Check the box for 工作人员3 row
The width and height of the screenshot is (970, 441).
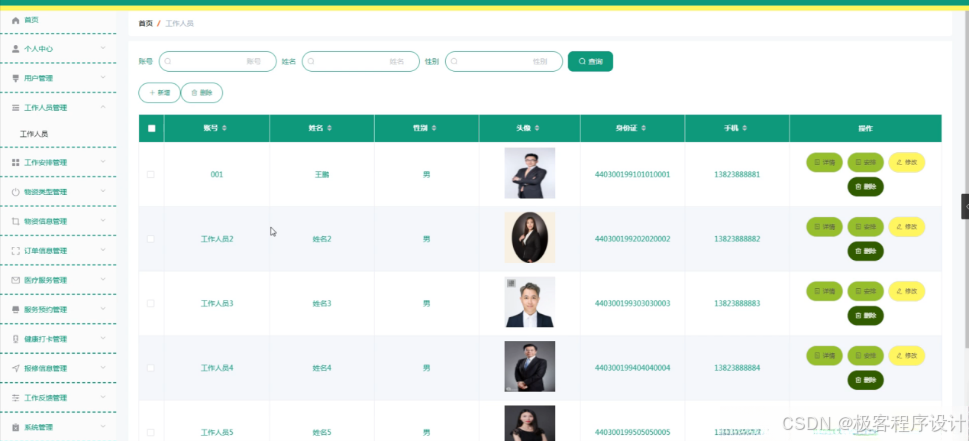(x=151, y=303)
